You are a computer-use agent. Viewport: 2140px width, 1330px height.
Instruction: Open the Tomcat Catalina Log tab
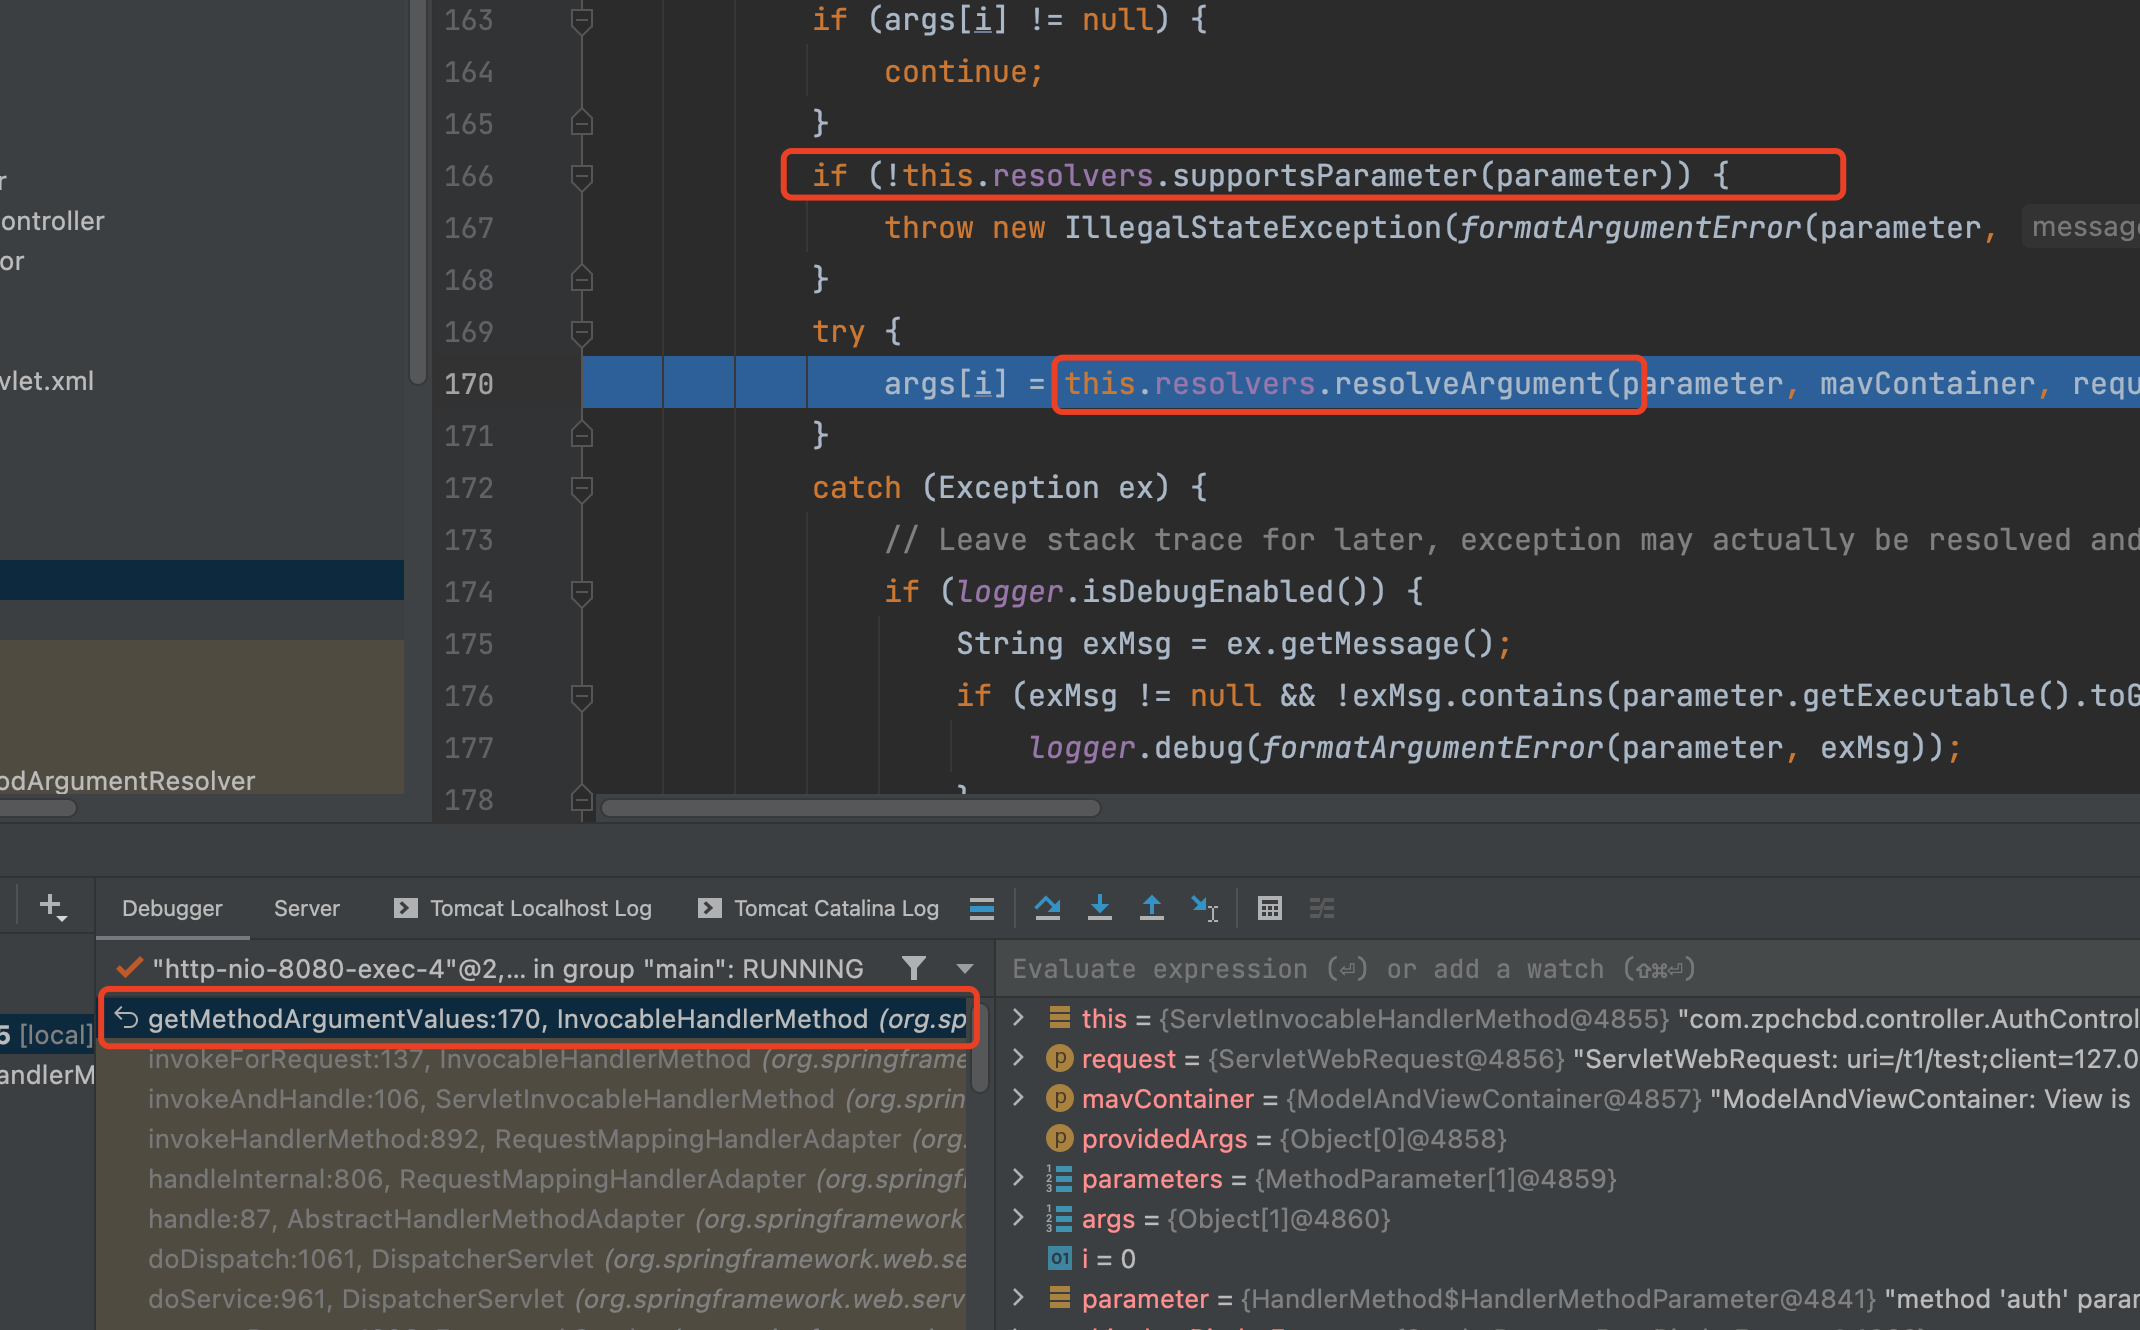tap(835, 908)
